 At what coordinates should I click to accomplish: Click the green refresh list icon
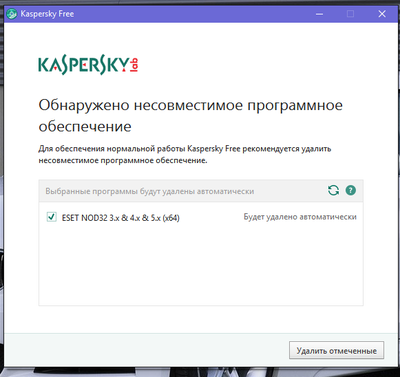(333, 190)
